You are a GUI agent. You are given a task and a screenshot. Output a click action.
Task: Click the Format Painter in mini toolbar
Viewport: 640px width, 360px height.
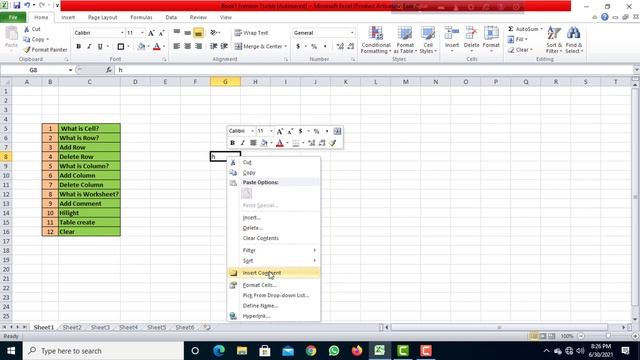(x=333, y=143)
